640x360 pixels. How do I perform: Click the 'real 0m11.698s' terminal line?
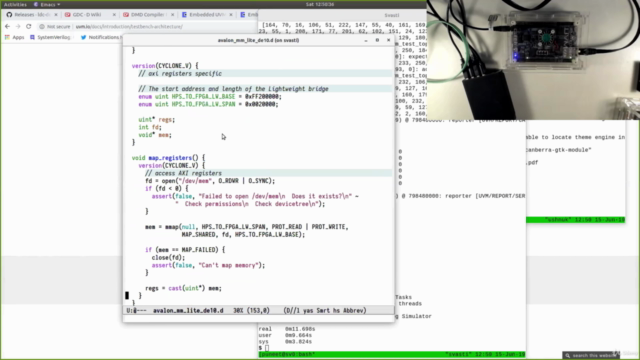(287, 329)
